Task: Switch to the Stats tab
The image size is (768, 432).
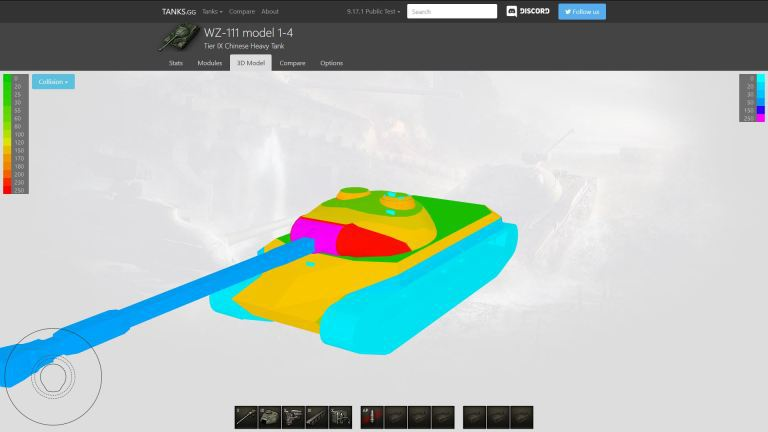Action: pos(176,63)
